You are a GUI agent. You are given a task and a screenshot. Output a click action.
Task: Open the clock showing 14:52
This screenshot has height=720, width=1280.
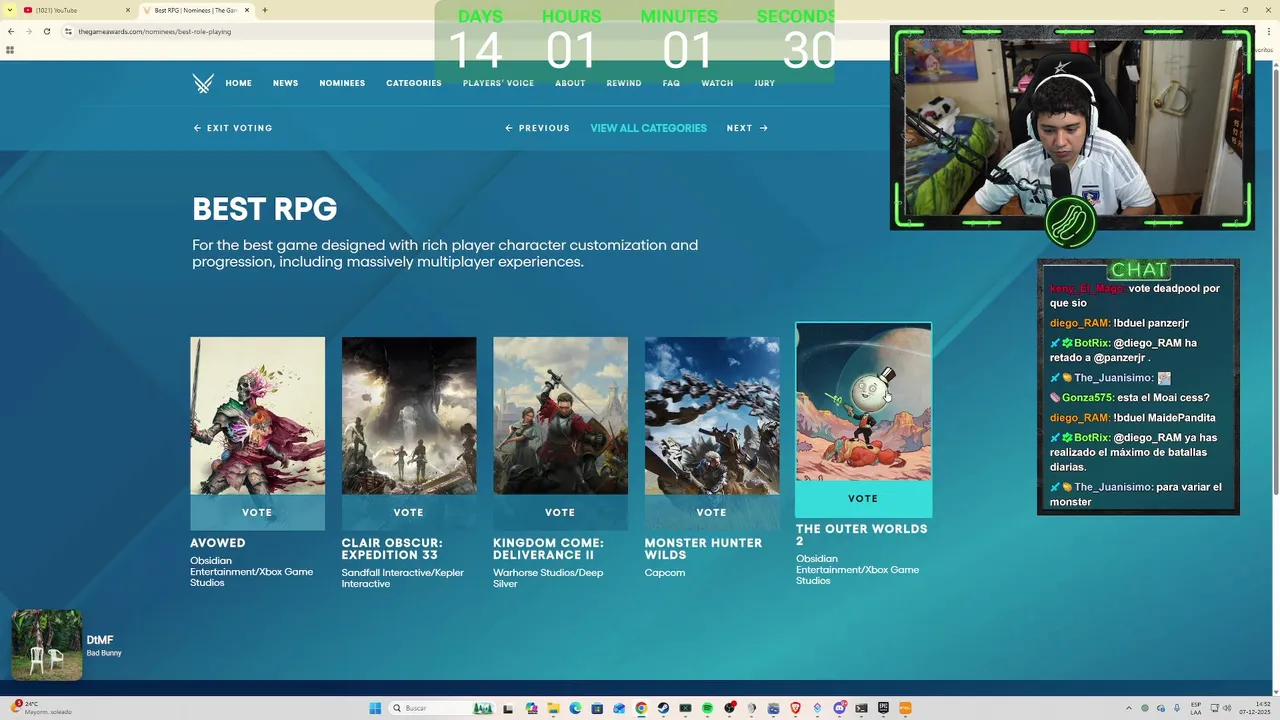point(1255,708)
